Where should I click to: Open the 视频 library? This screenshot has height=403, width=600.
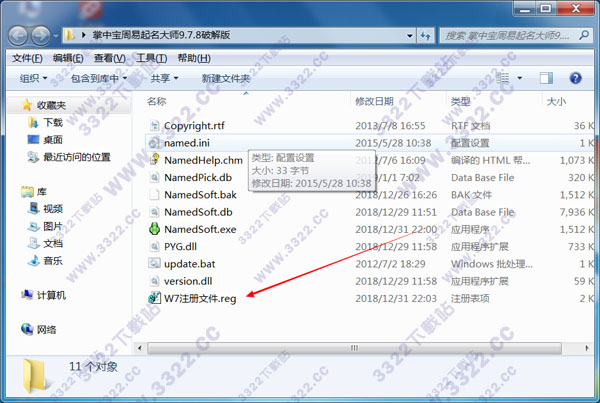tap(52, 209)
